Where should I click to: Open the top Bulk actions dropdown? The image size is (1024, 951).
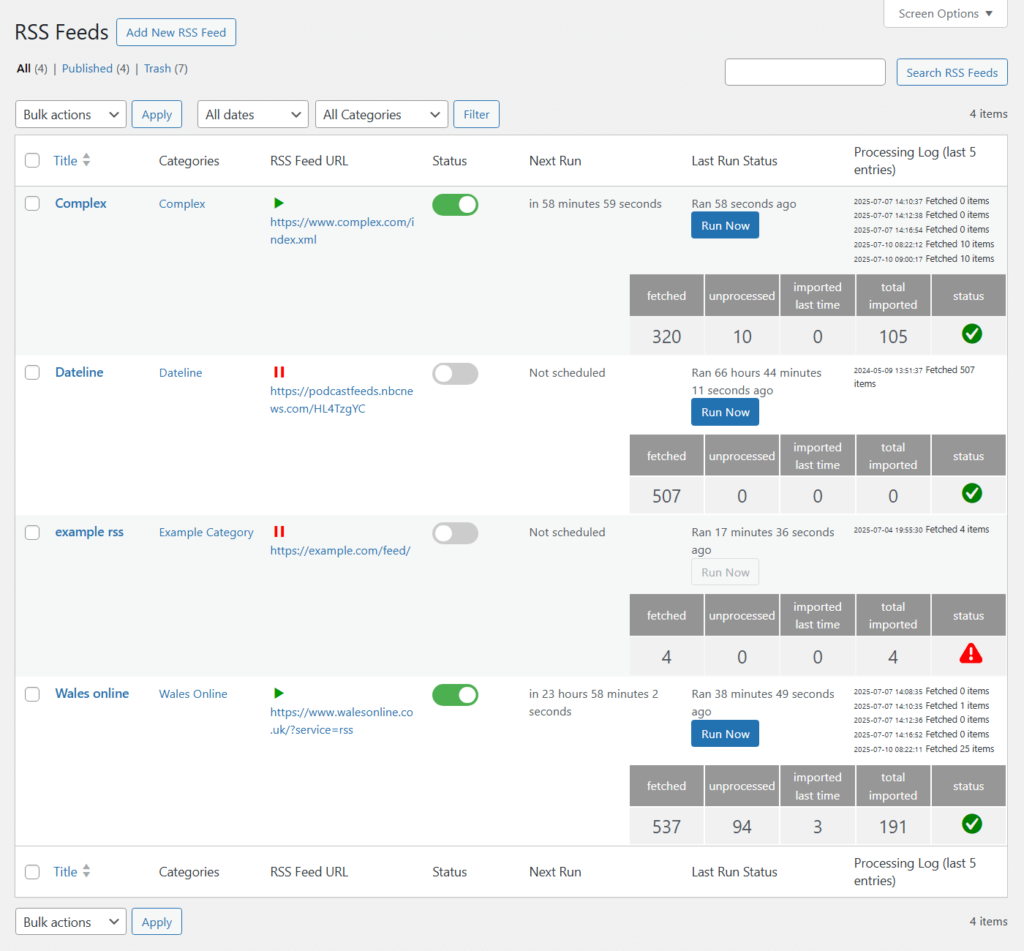pyautogui.click(x=71, y=115)
